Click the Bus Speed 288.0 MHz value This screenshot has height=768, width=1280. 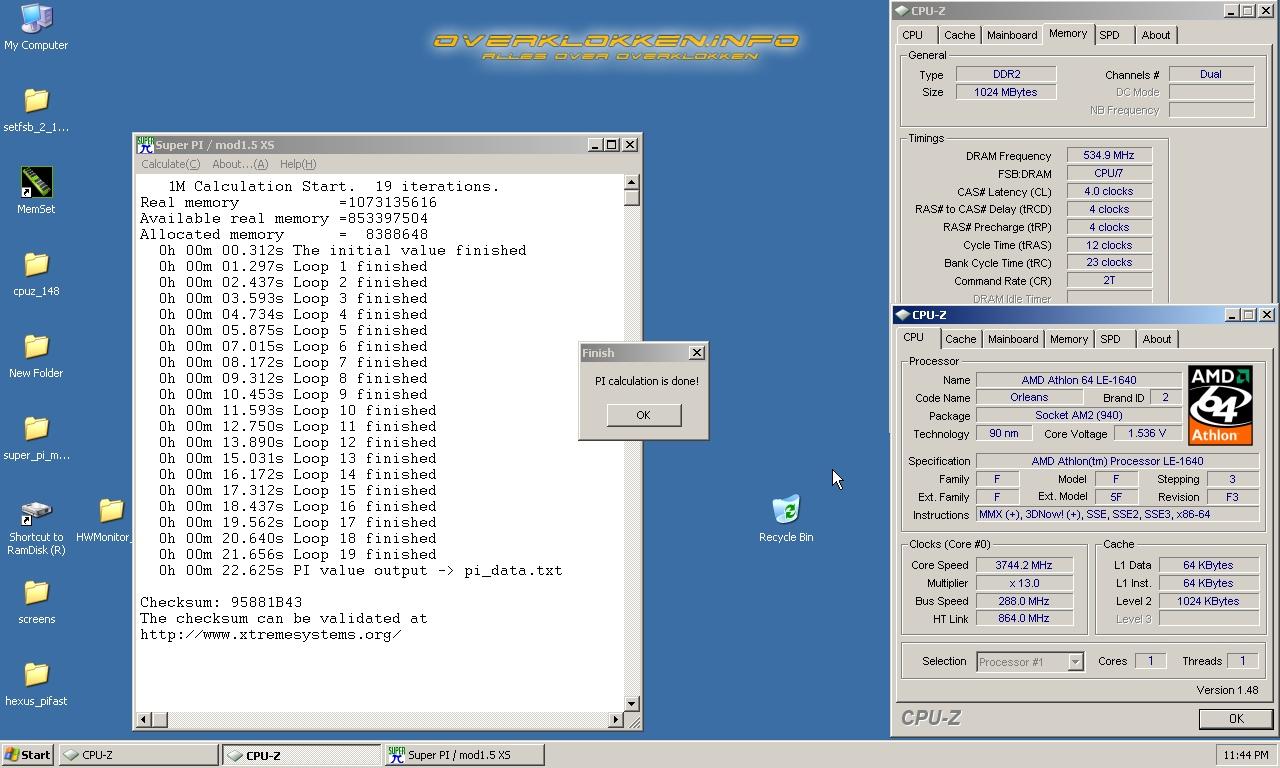click(1024, 601)
